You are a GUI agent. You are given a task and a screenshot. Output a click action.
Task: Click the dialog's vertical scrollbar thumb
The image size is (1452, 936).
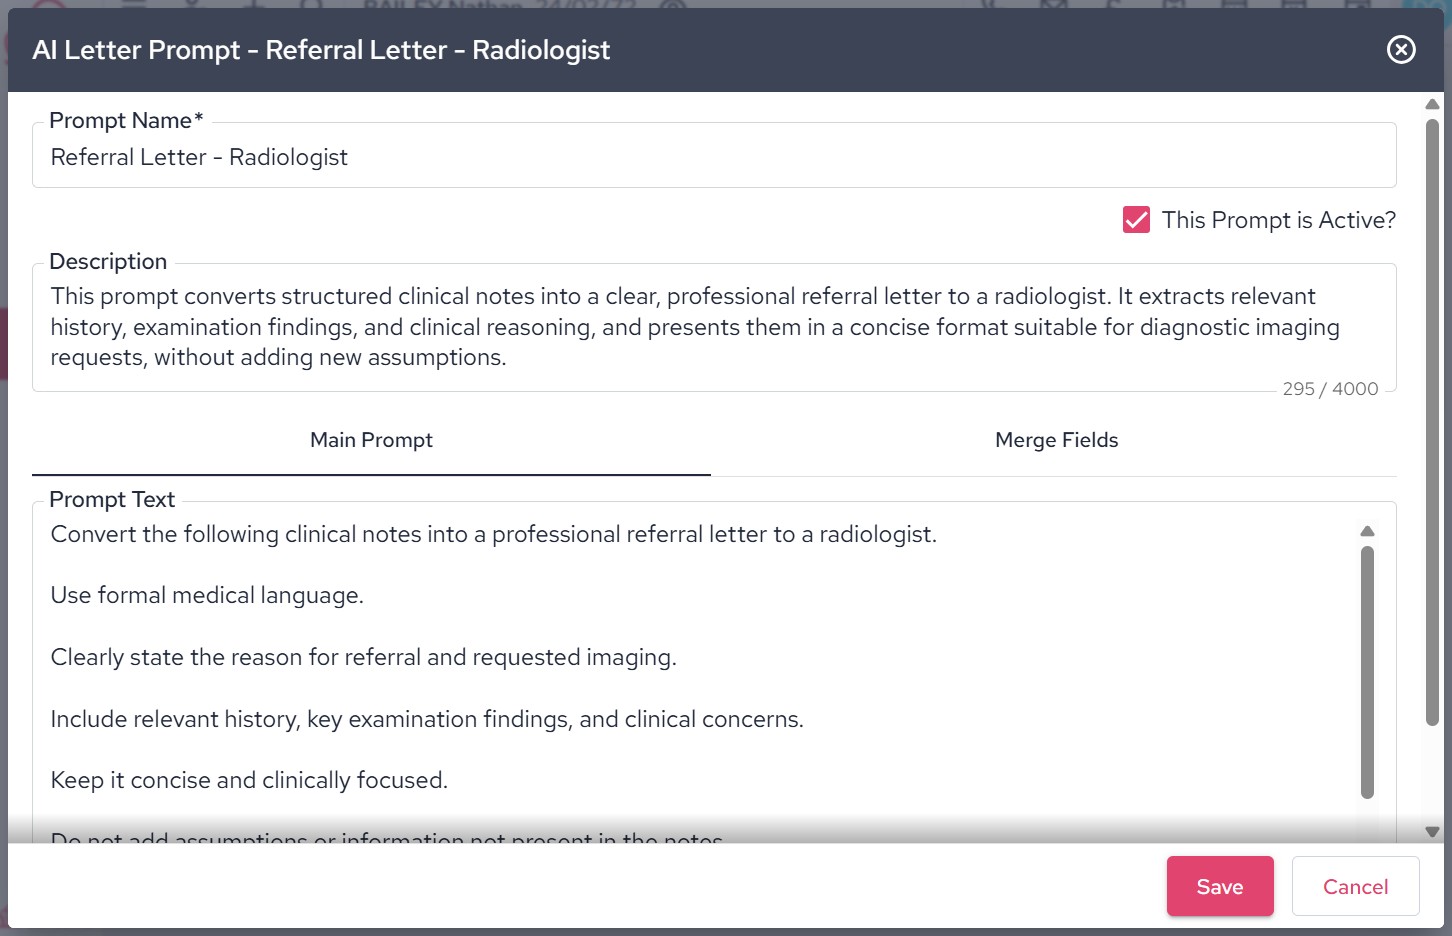click(x=1432, y=420)
